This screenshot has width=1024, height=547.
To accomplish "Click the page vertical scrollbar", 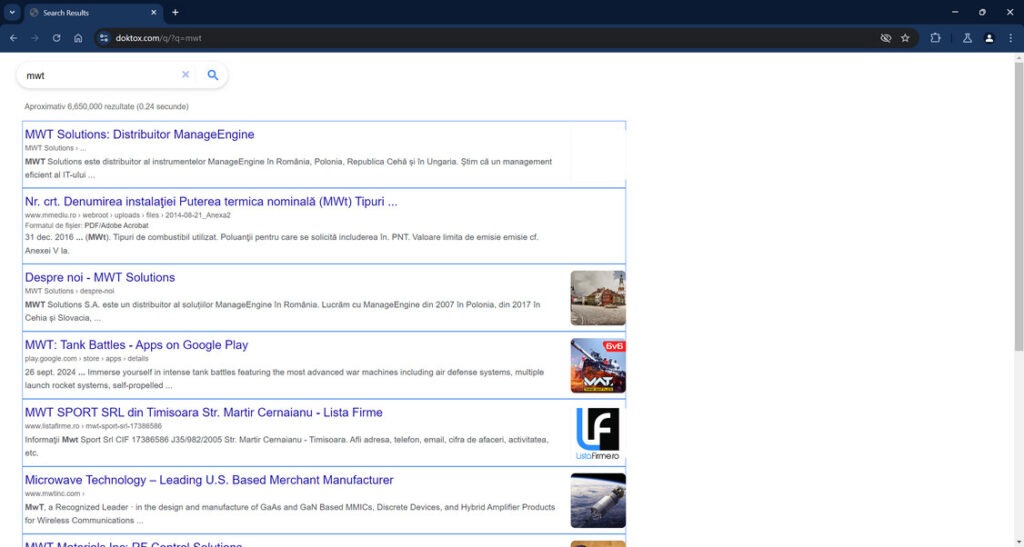I will [x=1018, y=200].
